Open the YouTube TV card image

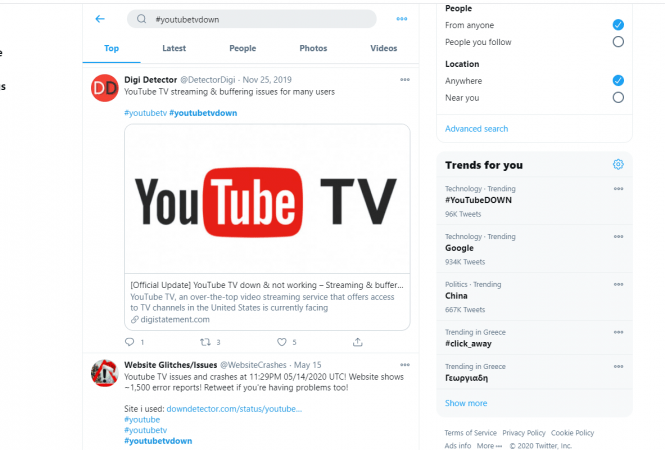[267, 199]
